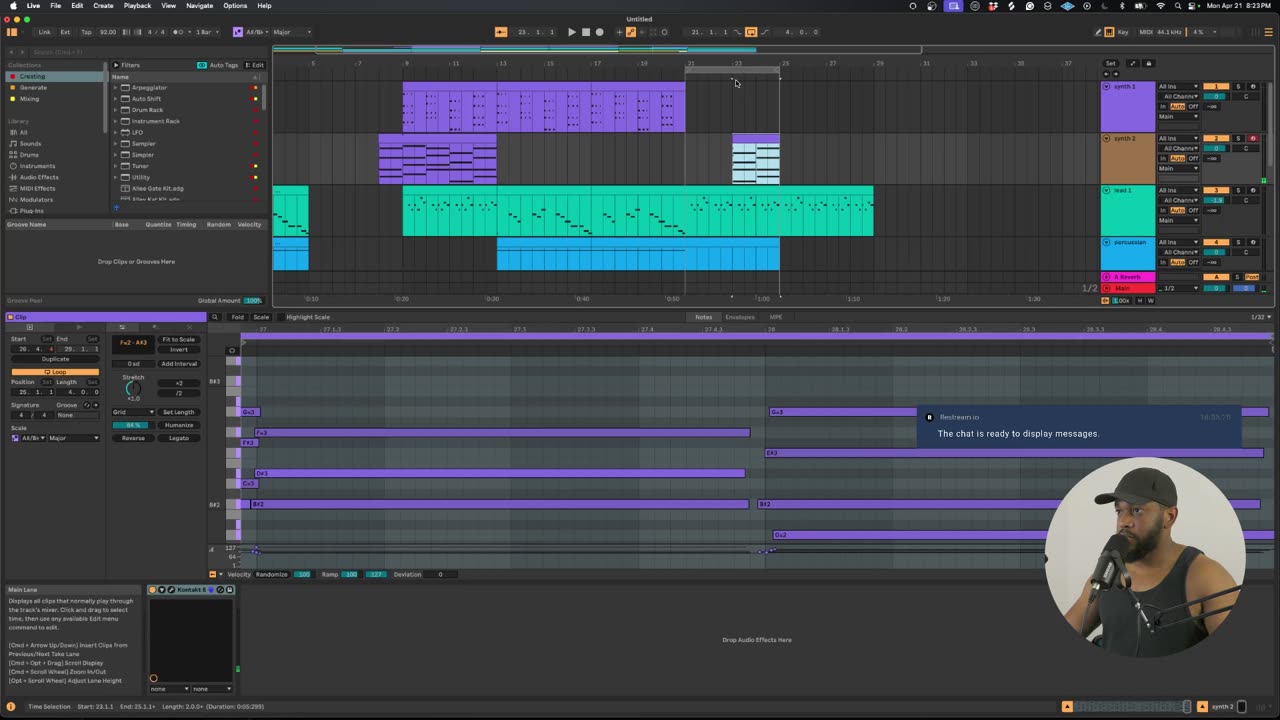The image size is (1280, 720).
Task: Click the lead 1 track volume slider
Action: coord(1215,200)
